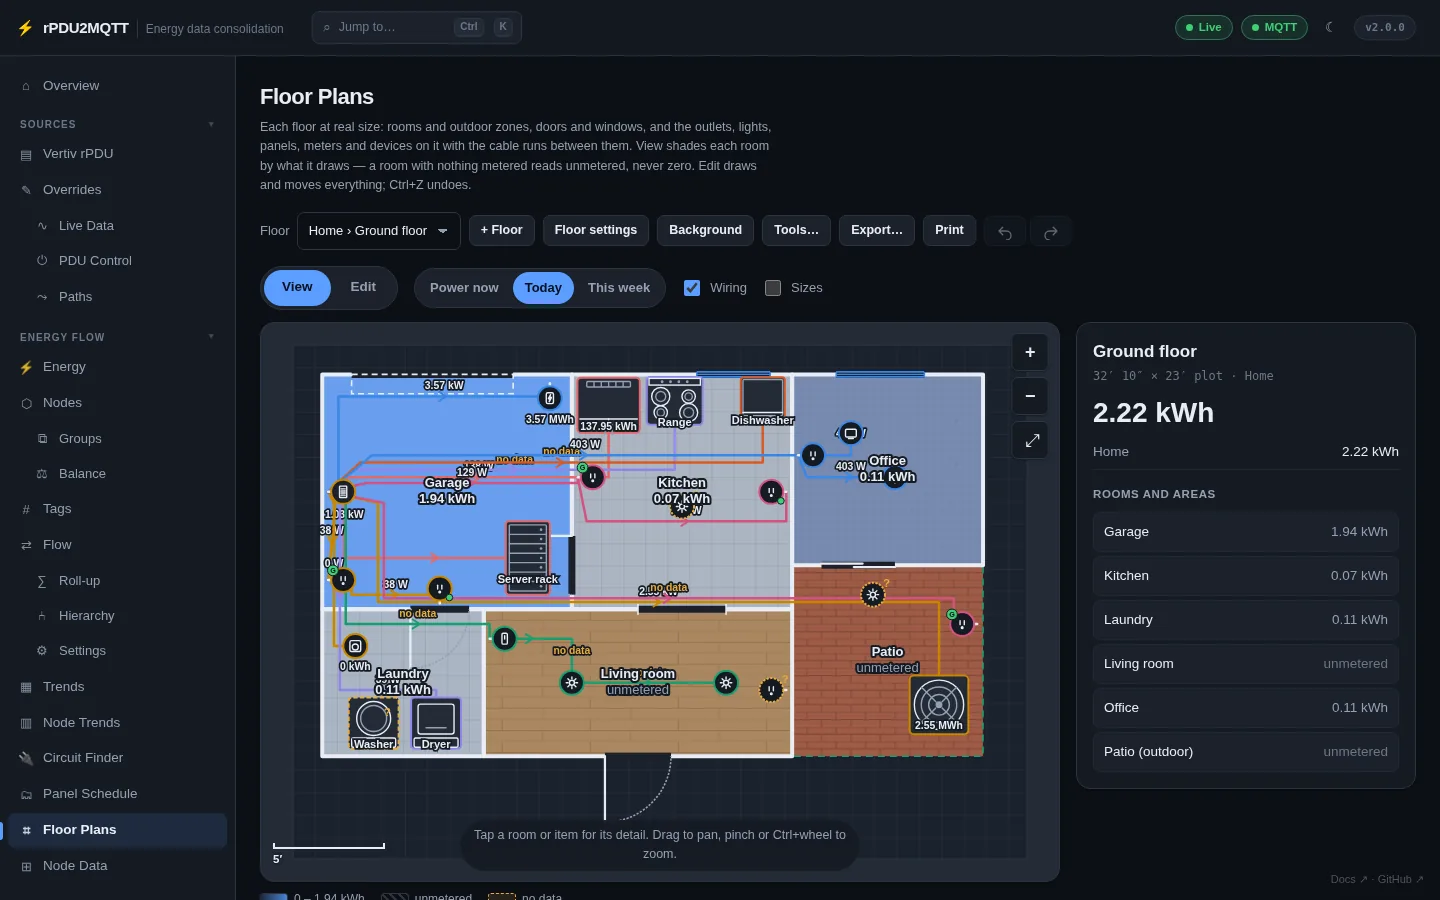Select the Range appliance in Kitchen
The image size is (1440, 900).
[674, 402]
